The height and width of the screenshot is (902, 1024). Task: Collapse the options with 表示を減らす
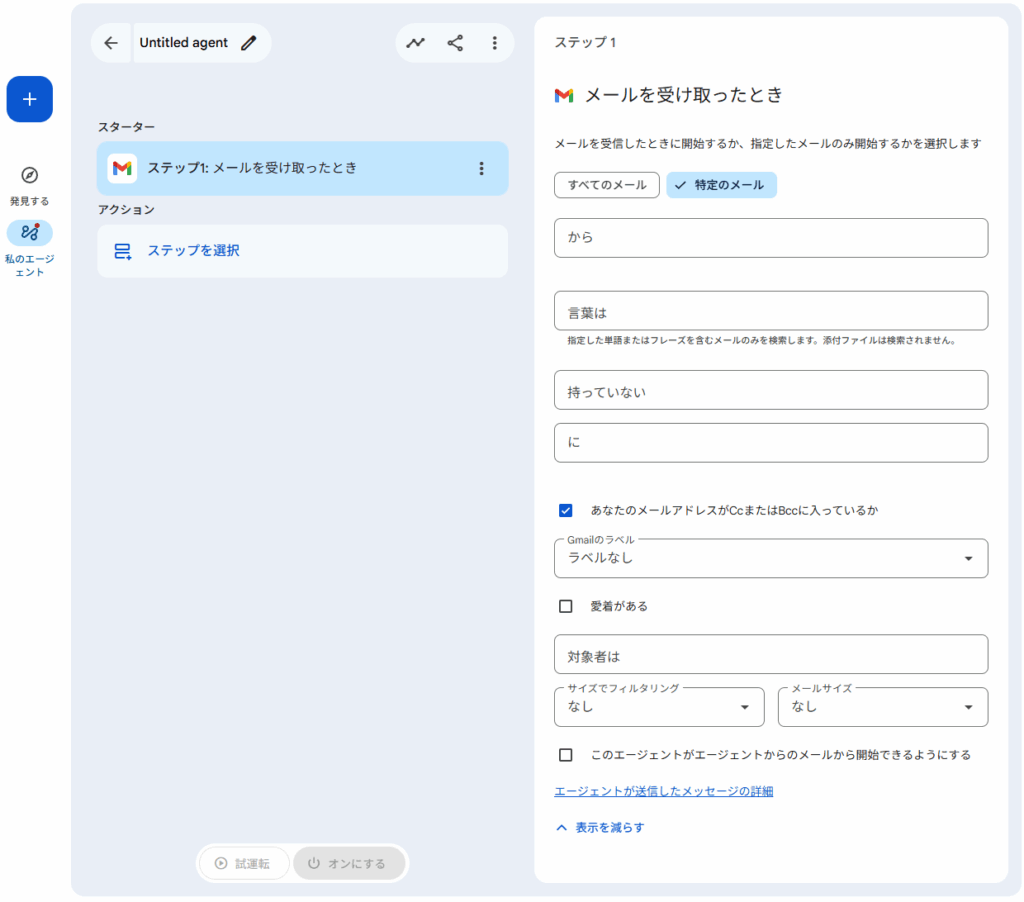click(x=600, y=827)
